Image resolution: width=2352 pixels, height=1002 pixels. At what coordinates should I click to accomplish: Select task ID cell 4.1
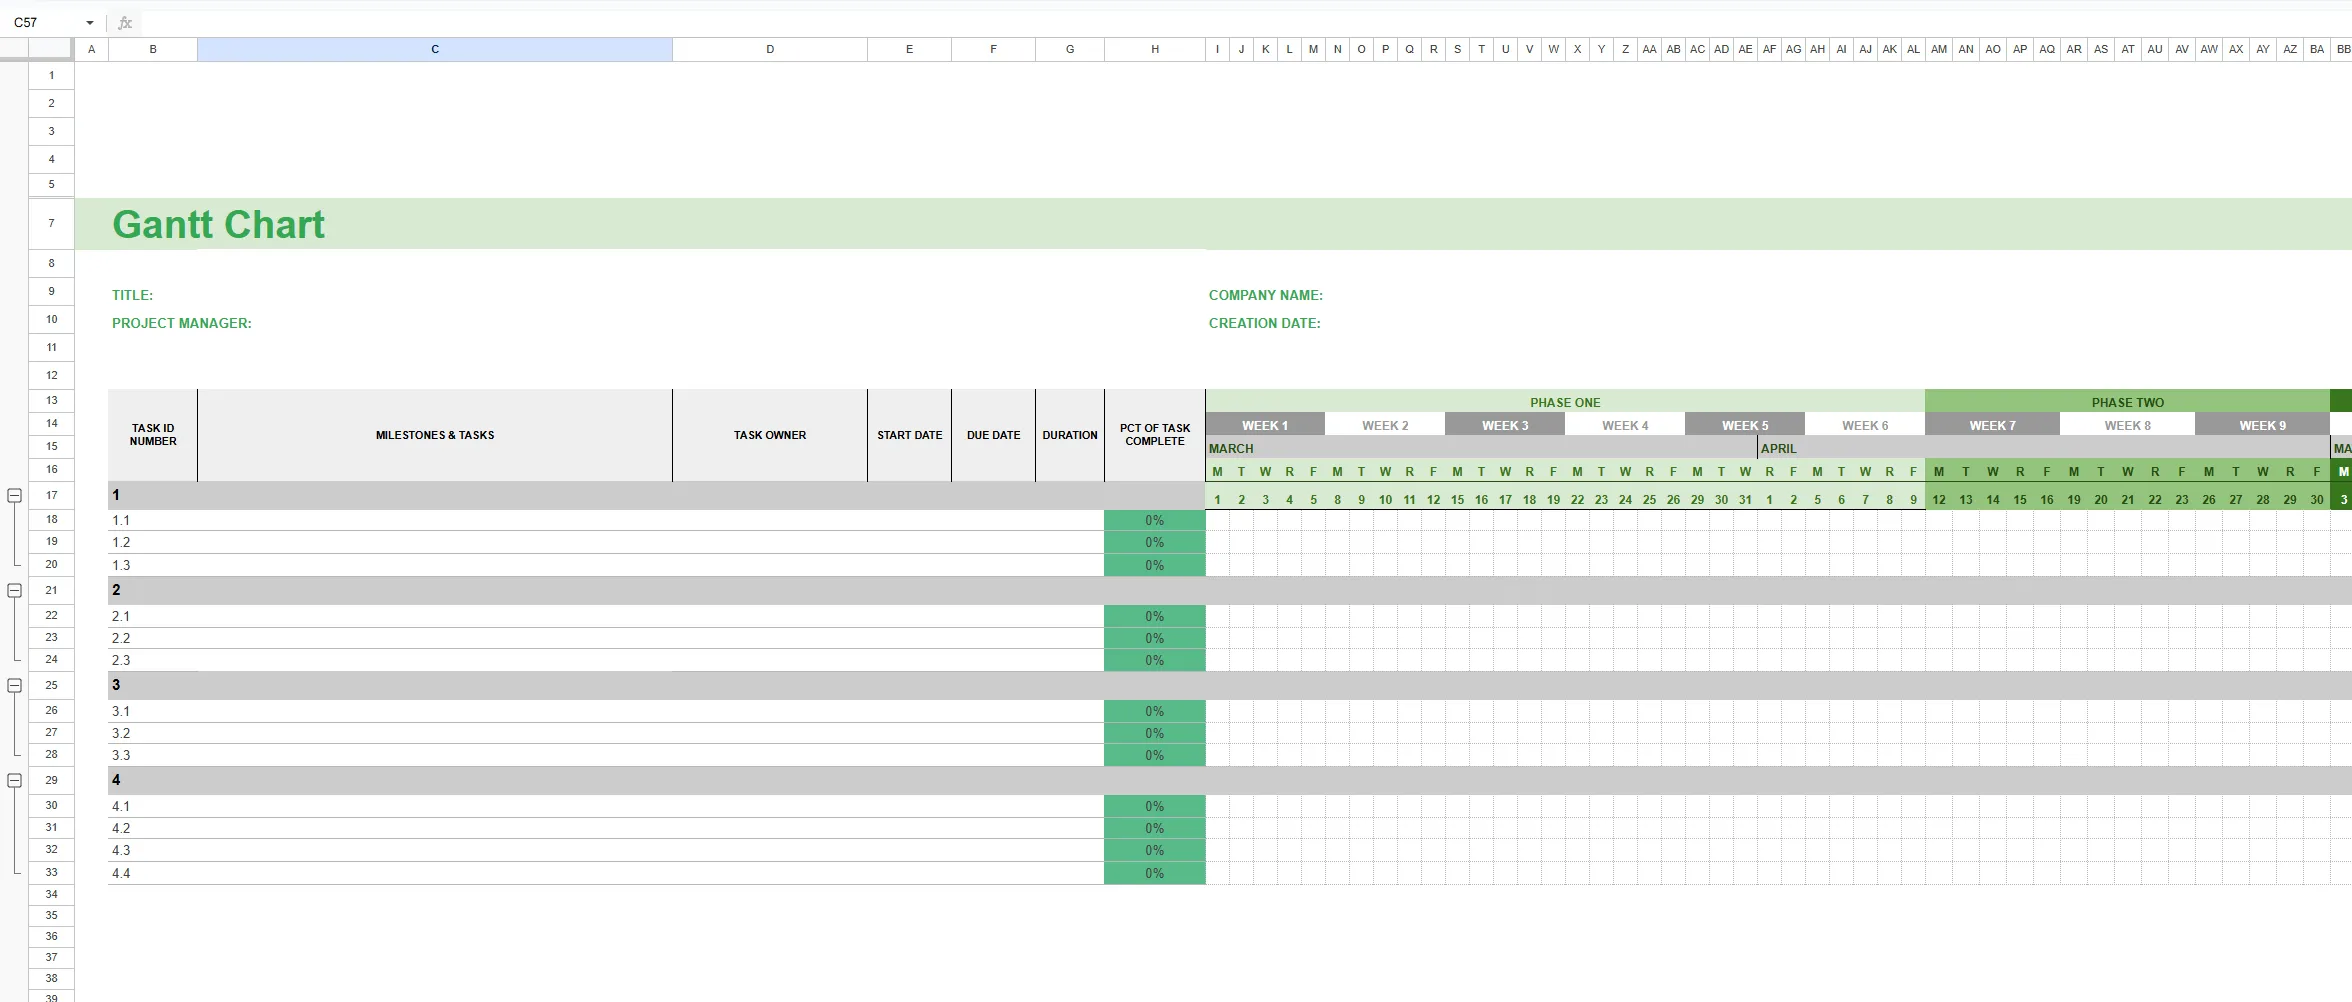point(153,806)
